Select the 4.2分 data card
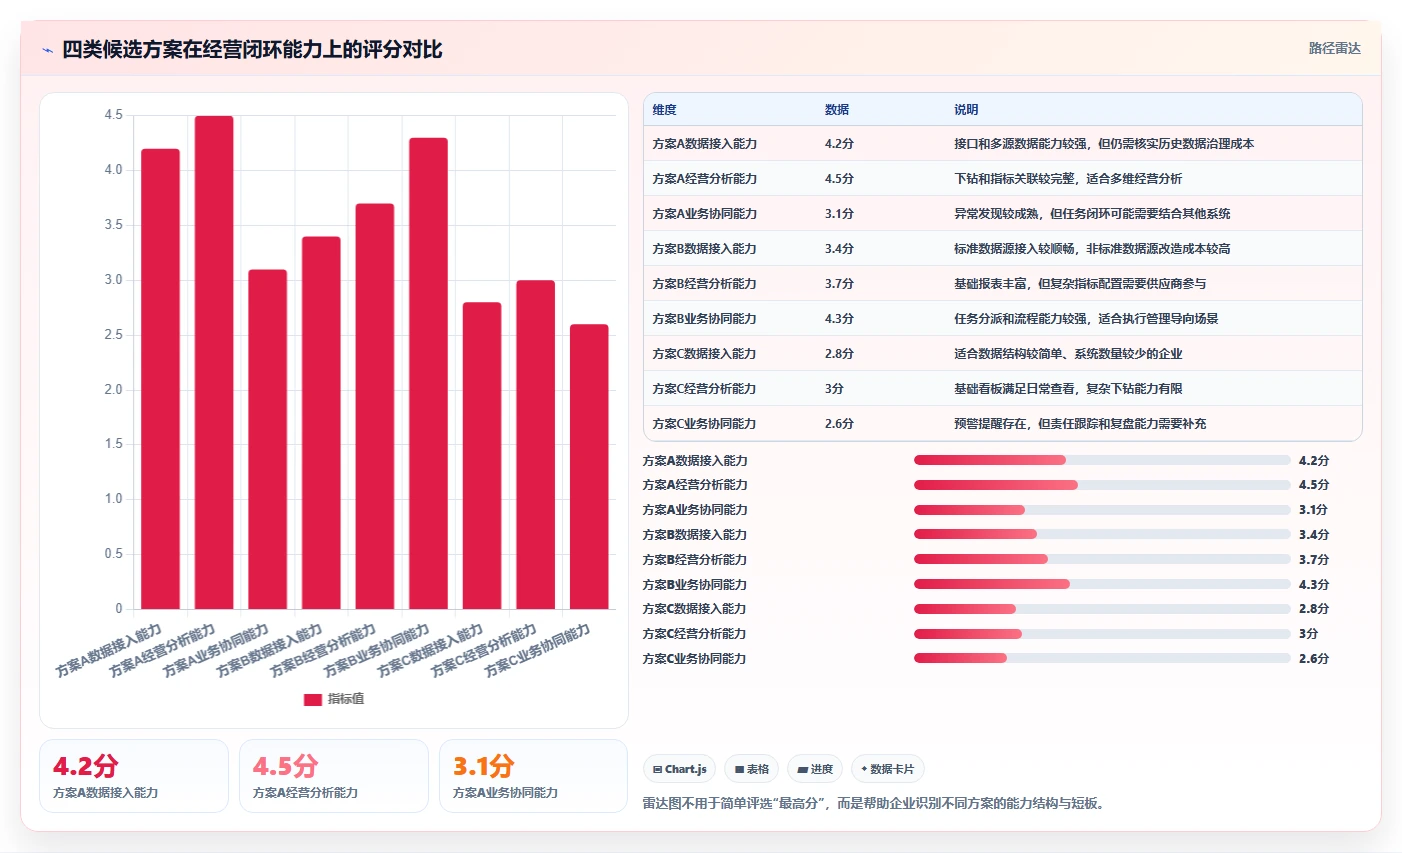The height and width of the screenshot is (853, 1402). (x=134, y=776)
